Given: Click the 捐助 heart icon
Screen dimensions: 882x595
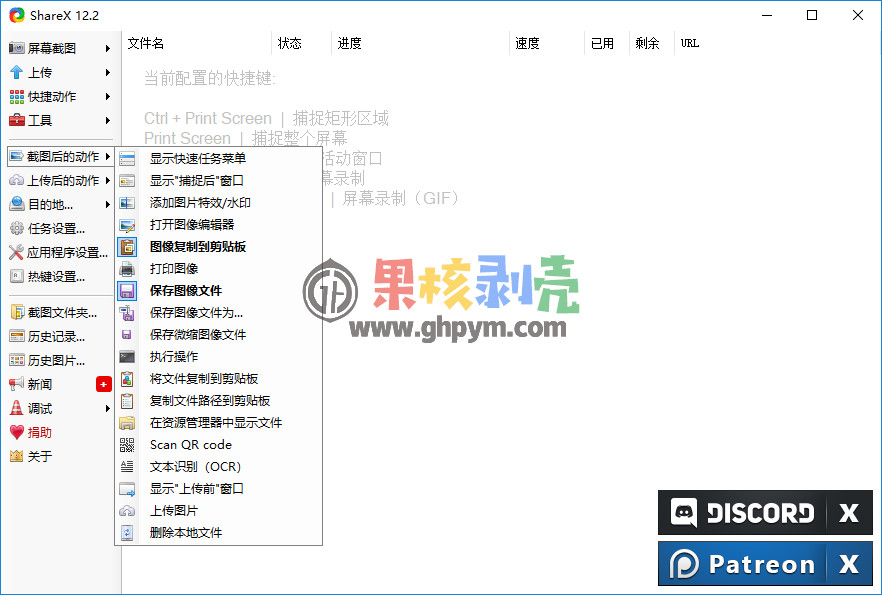Looking at the screenshot, I should coord(16,432).
